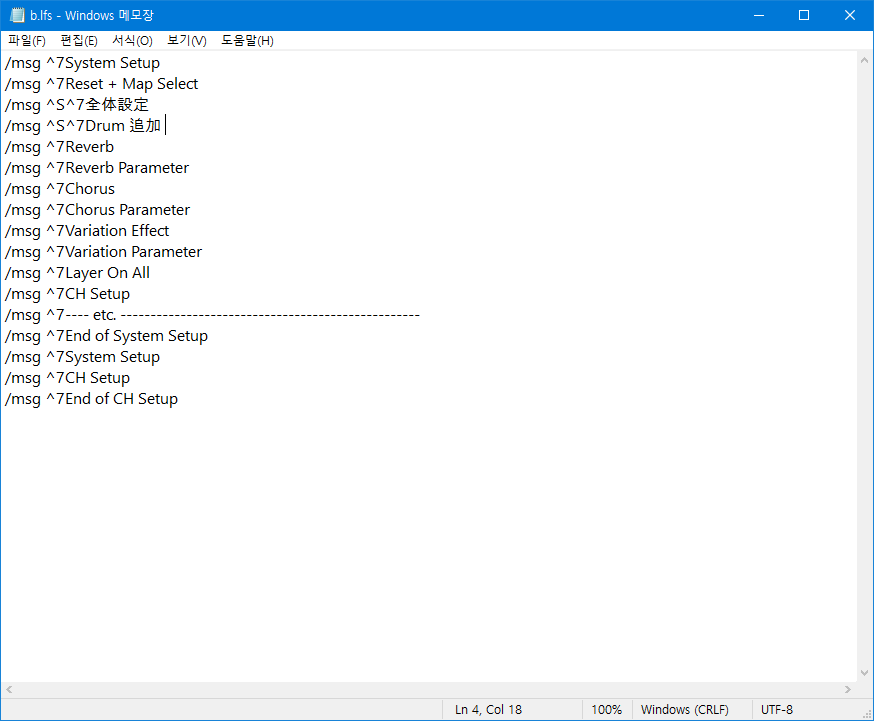Click 'Ln 4, Col 18' in status bar

(x=488, y=710)
